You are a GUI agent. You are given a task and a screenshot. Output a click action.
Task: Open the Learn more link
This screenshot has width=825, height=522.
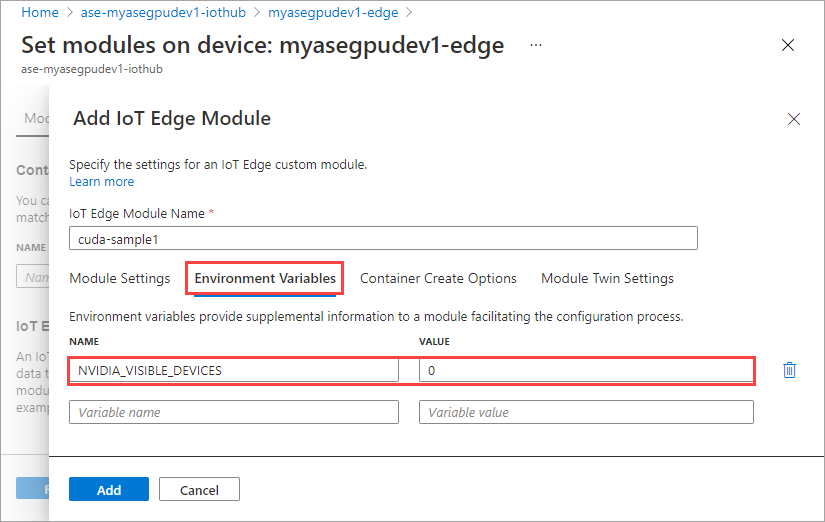point(102,182)
